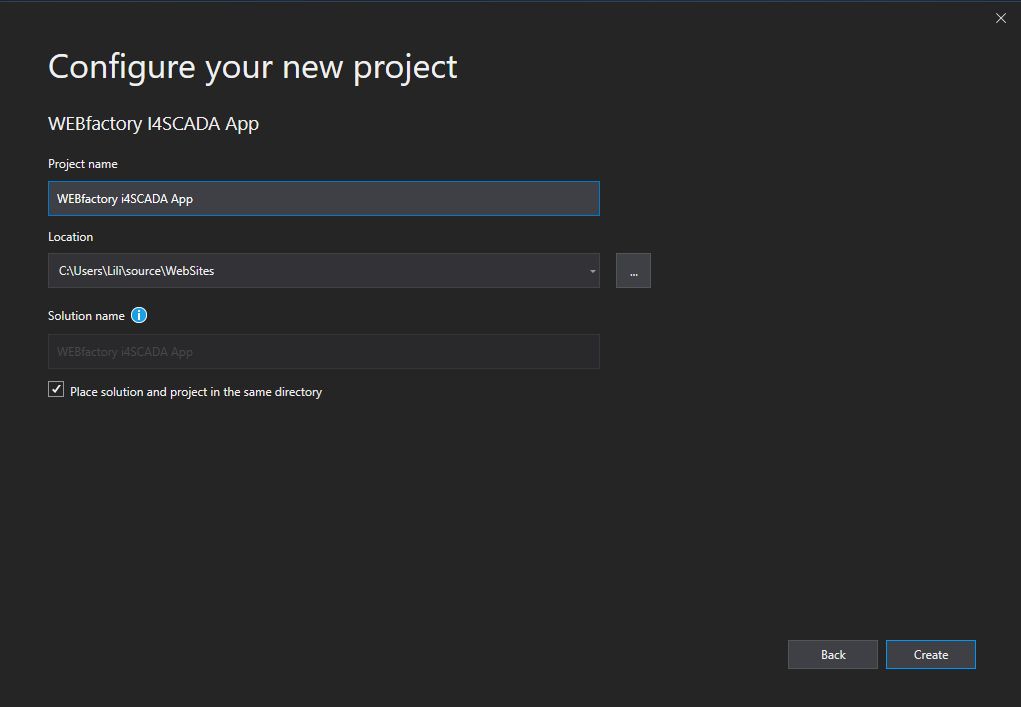The image size is (1021, 707).
Task: Click the WEBfactory I4SCADA App heading
Action: (152, 123)
